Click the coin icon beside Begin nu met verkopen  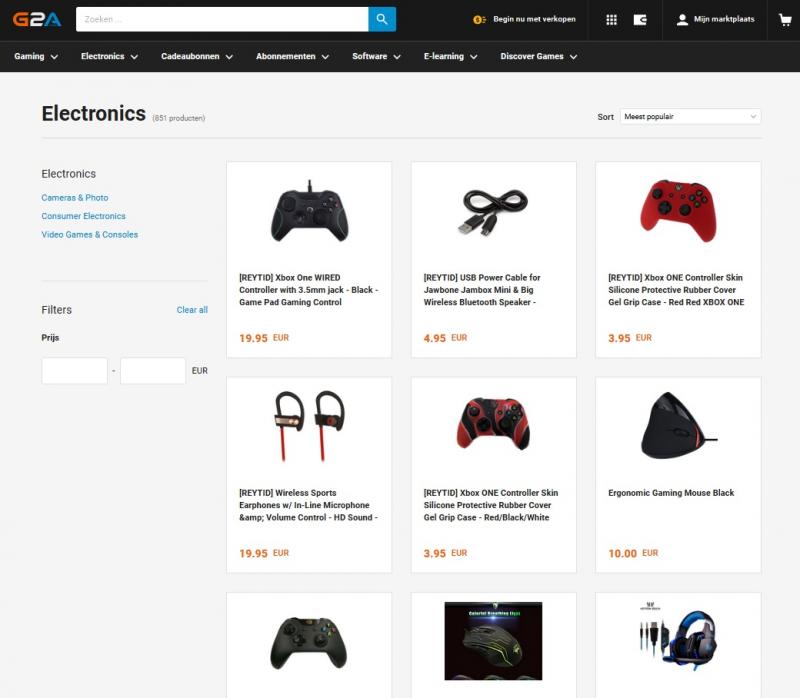click(479, 19)
